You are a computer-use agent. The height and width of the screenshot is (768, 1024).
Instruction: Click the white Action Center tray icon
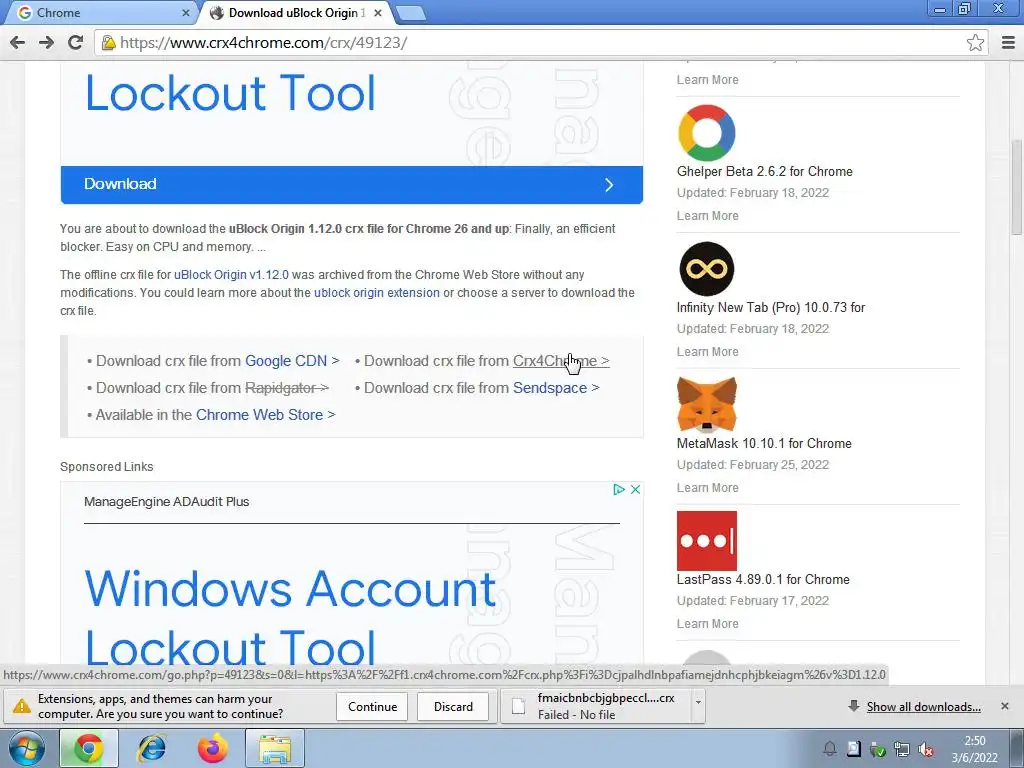pos(854,749)
